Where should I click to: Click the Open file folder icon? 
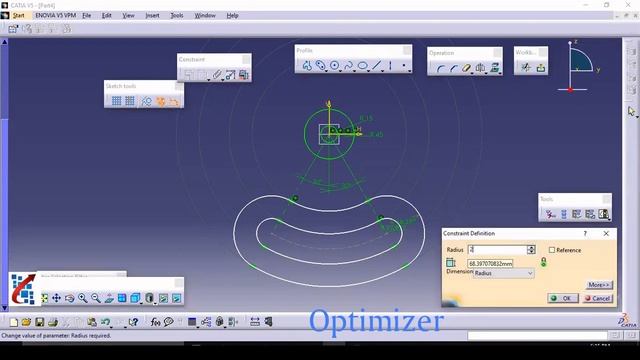click(x=26, y=322)
